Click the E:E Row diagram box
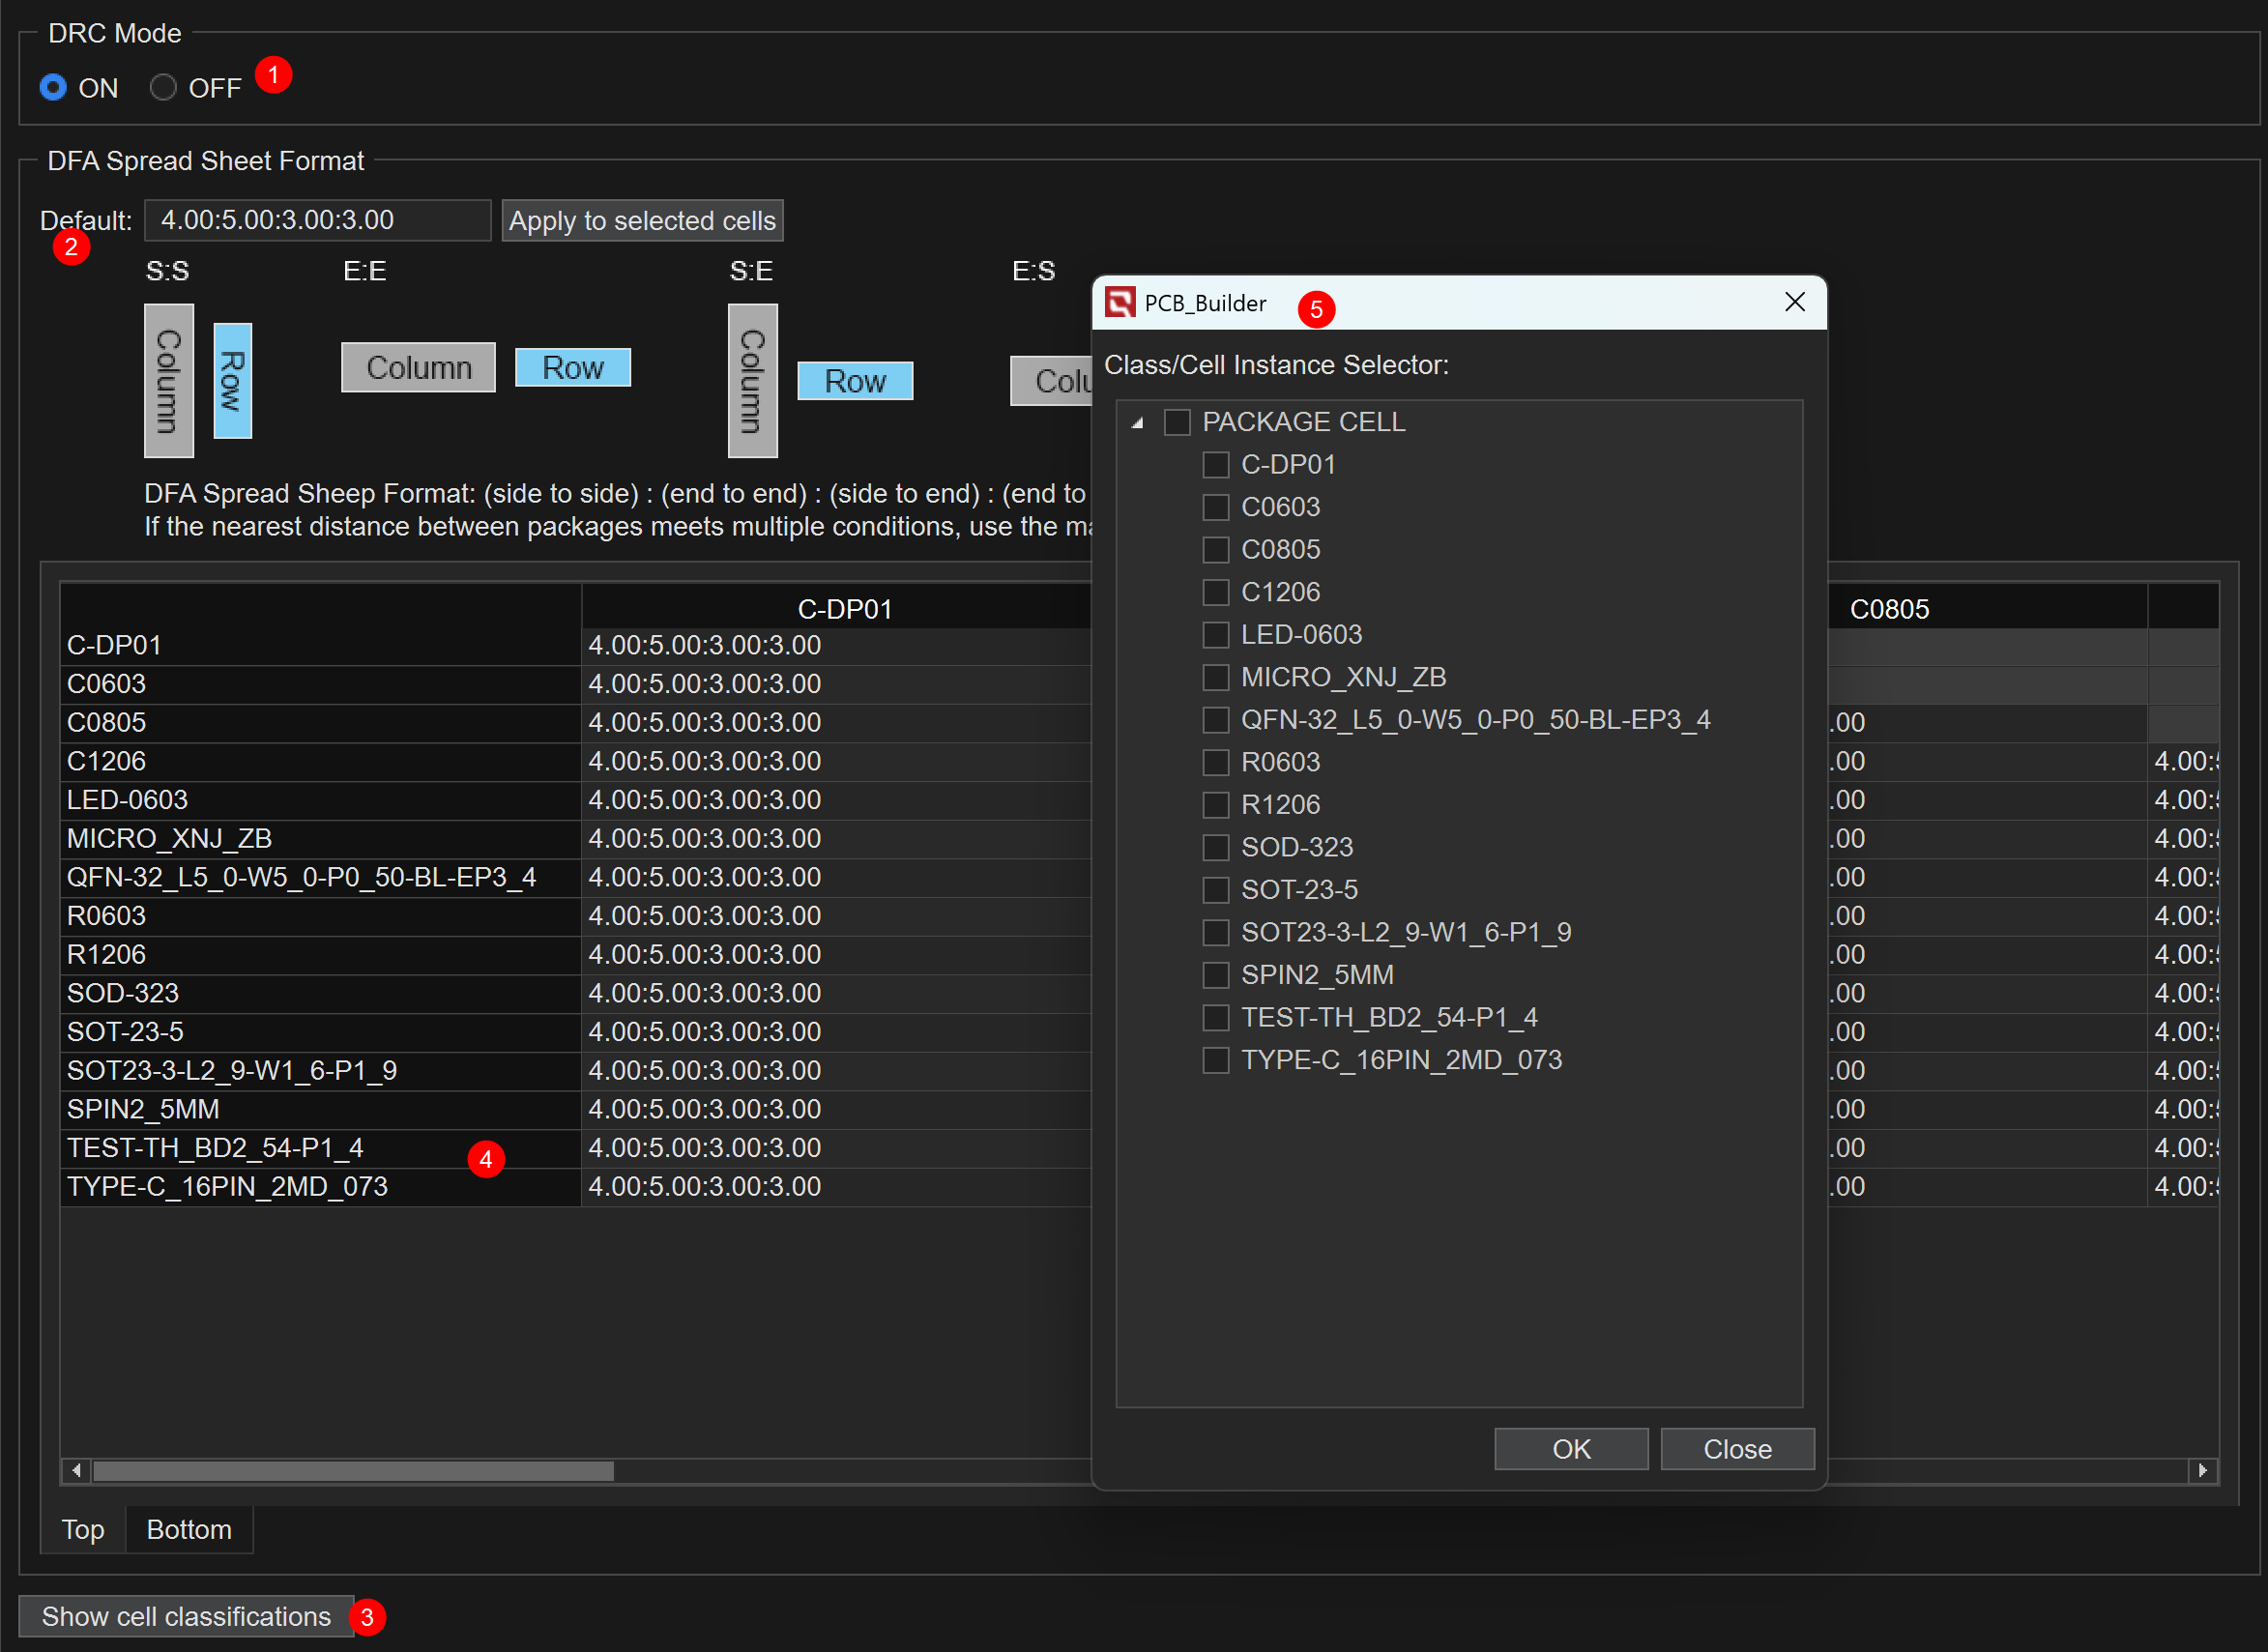 [572, 367]
